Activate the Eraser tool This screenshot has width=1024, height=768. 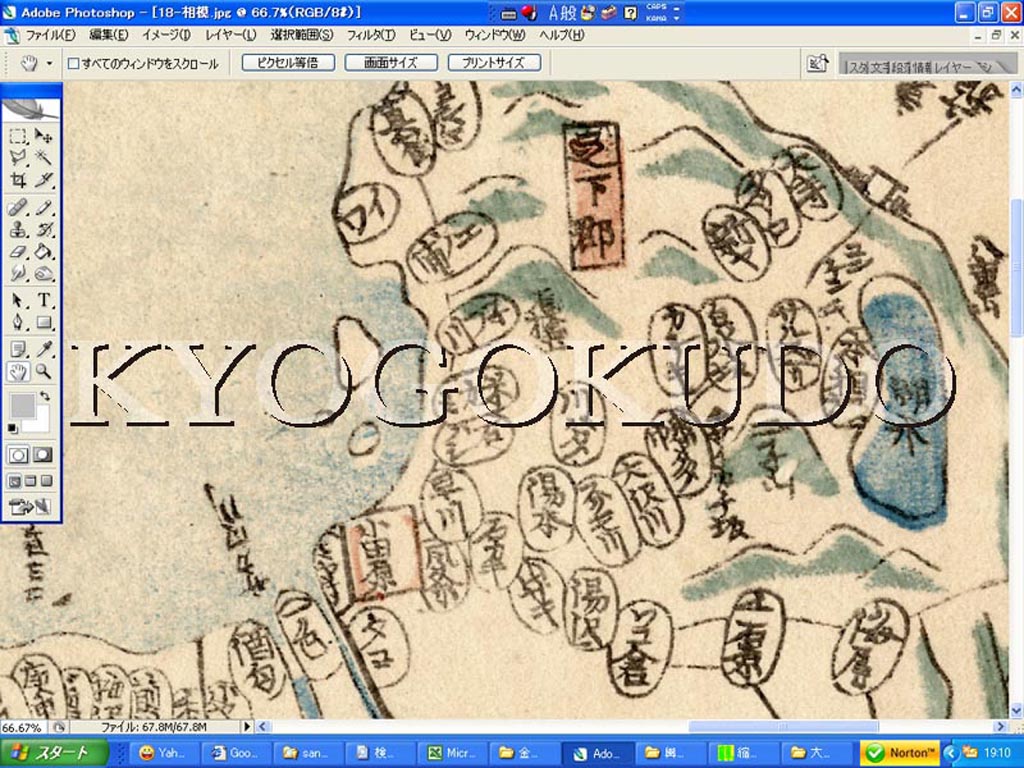[x=18, y=251]
